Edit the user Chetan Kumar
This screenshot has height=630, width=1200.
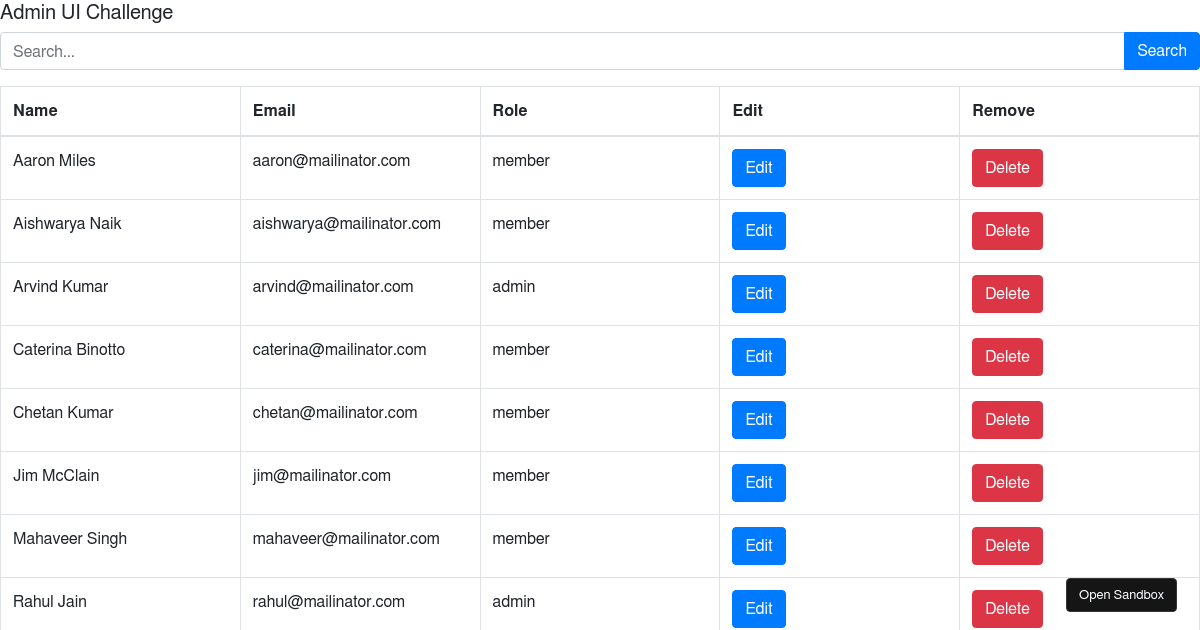pyautogui.click(x=758, y=419)
